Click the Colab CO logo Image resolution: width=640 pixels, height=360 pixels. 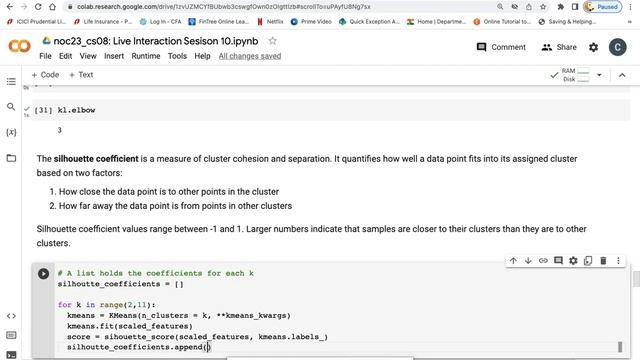click(x=19, y=46)
